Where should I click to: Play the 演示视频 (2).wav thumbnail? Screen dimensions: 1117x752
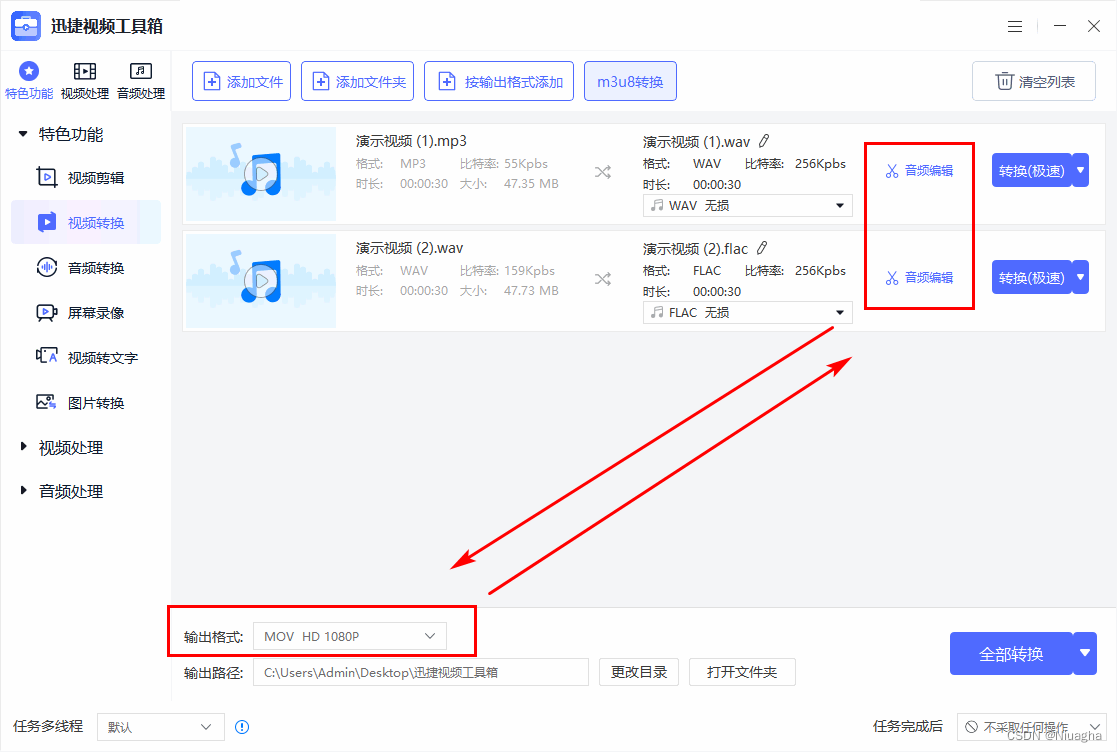261,281
